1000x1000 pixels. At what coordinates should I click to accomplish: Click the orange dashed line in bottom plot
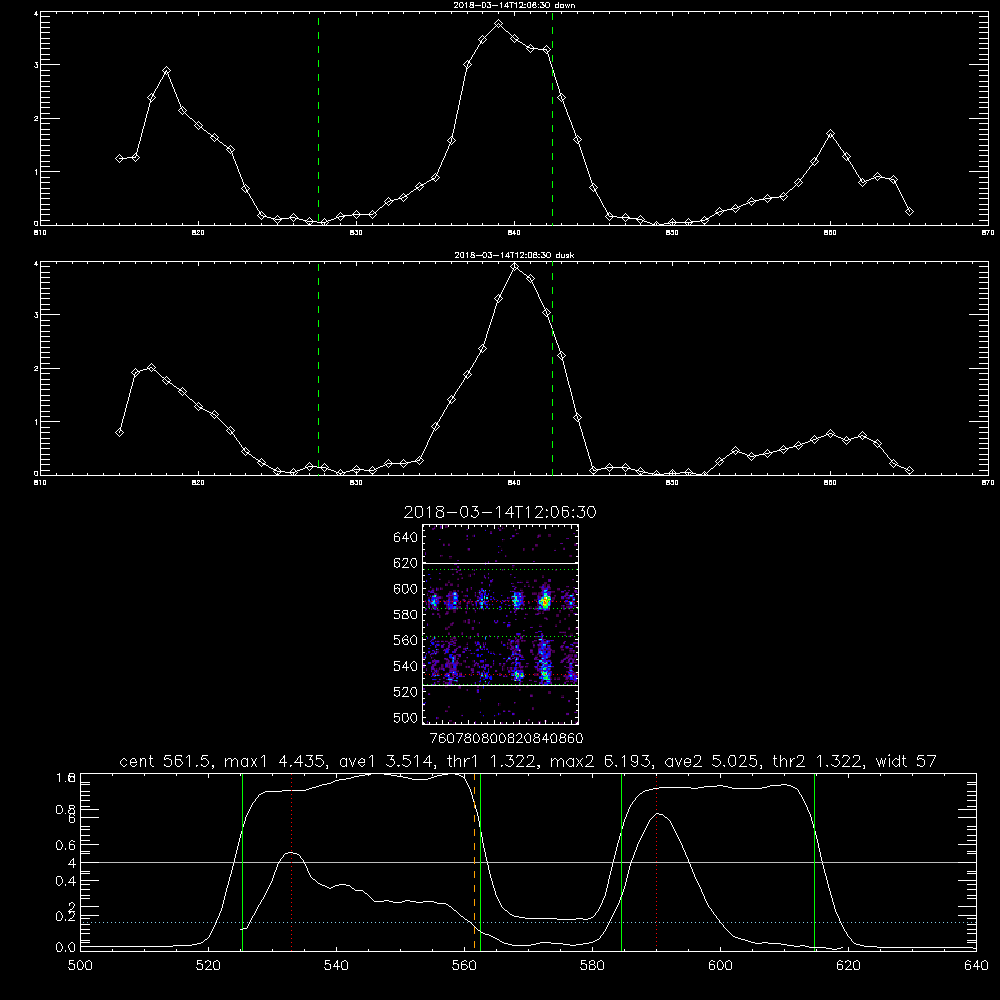[474, 862]
